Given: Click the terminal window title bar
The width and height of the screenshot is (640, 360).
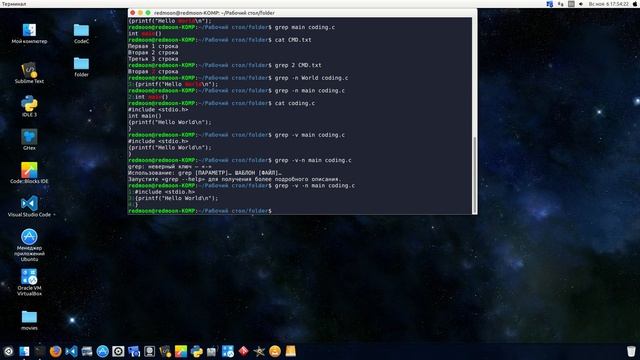Looking at the screenshot, I should click(302, 13).
